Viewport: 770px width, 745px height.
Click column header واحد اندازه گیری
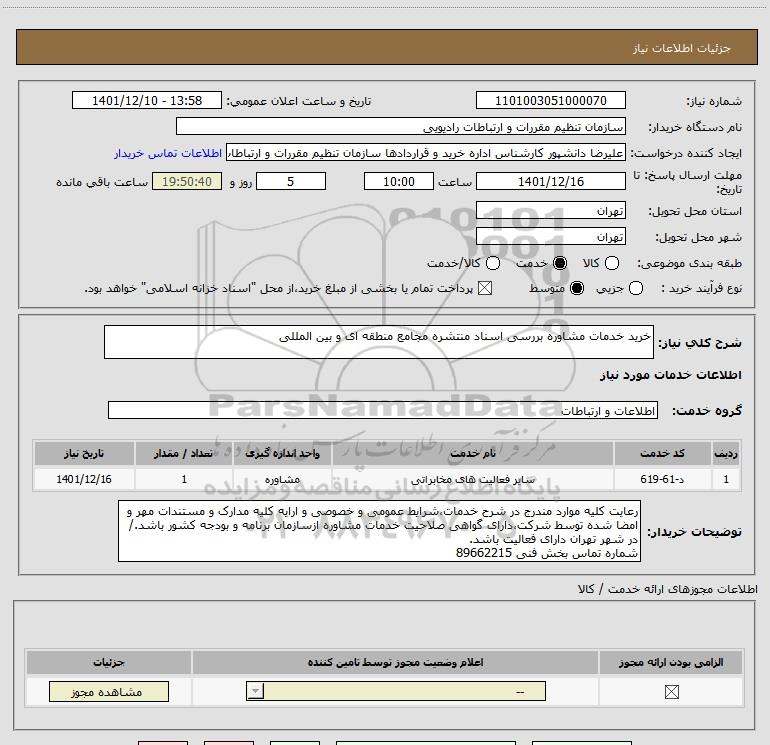pyautogui.click(x=282, y=453)
